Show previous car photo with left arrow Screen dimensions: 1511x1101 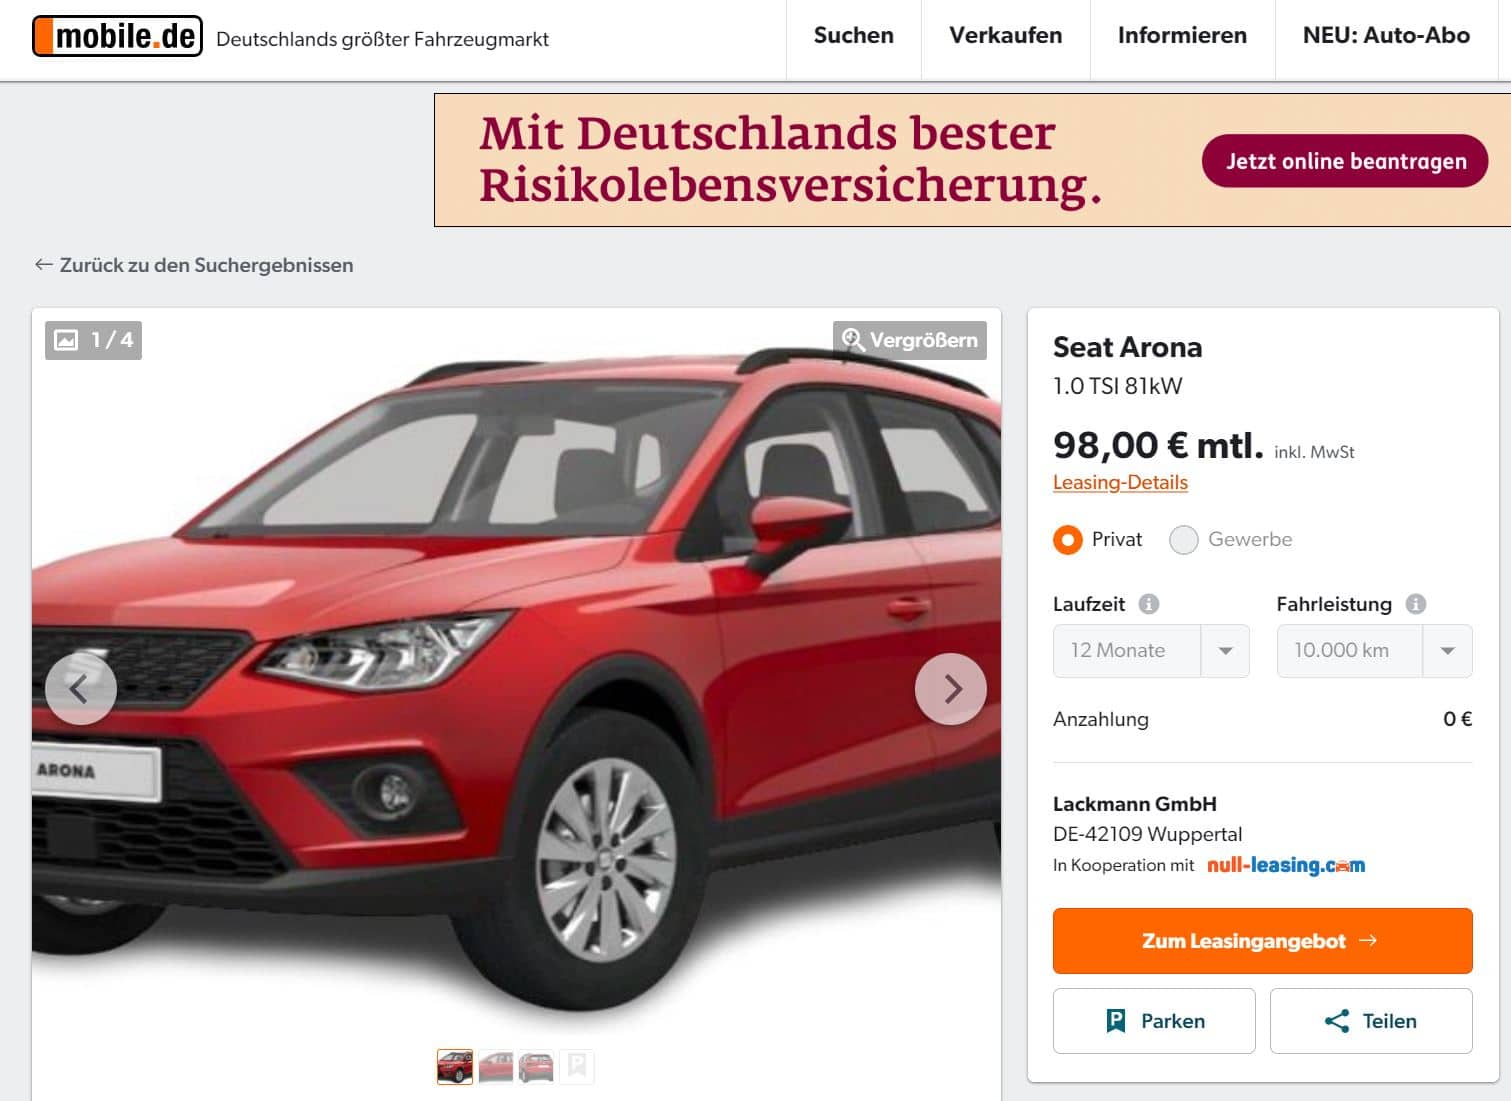(81, 689)
